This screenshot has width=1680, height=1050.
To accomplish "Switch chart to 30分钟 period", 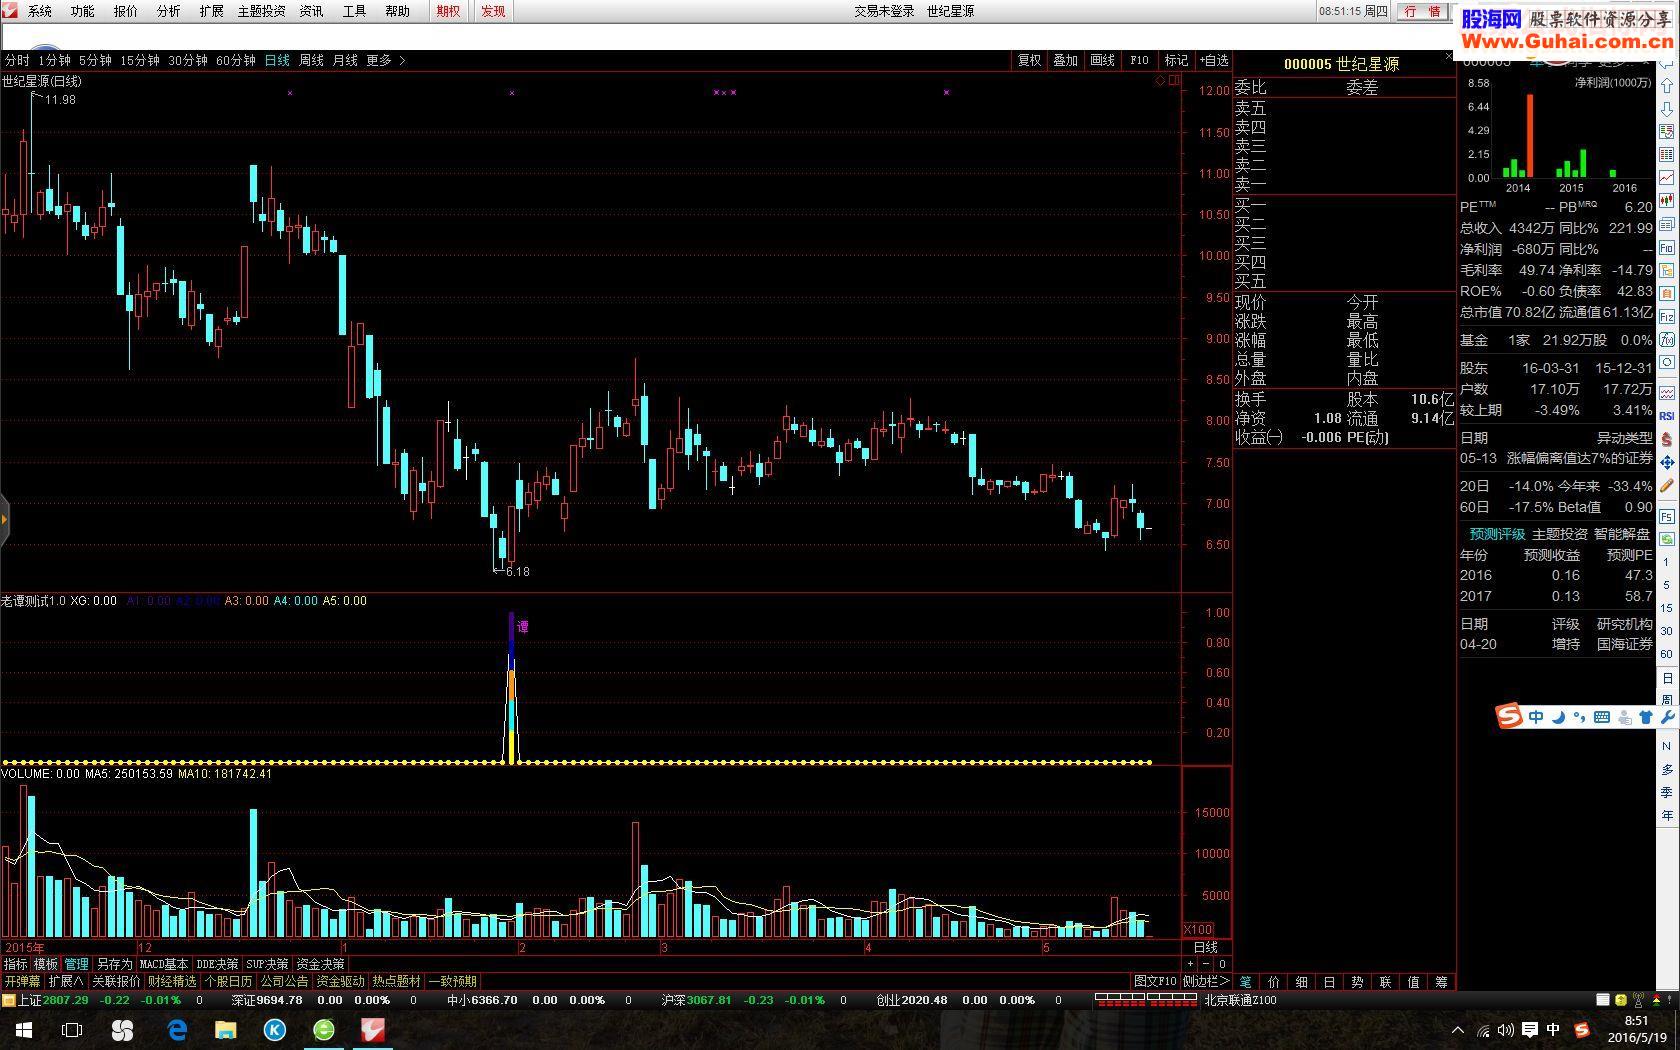I will (x=188, y=61).
